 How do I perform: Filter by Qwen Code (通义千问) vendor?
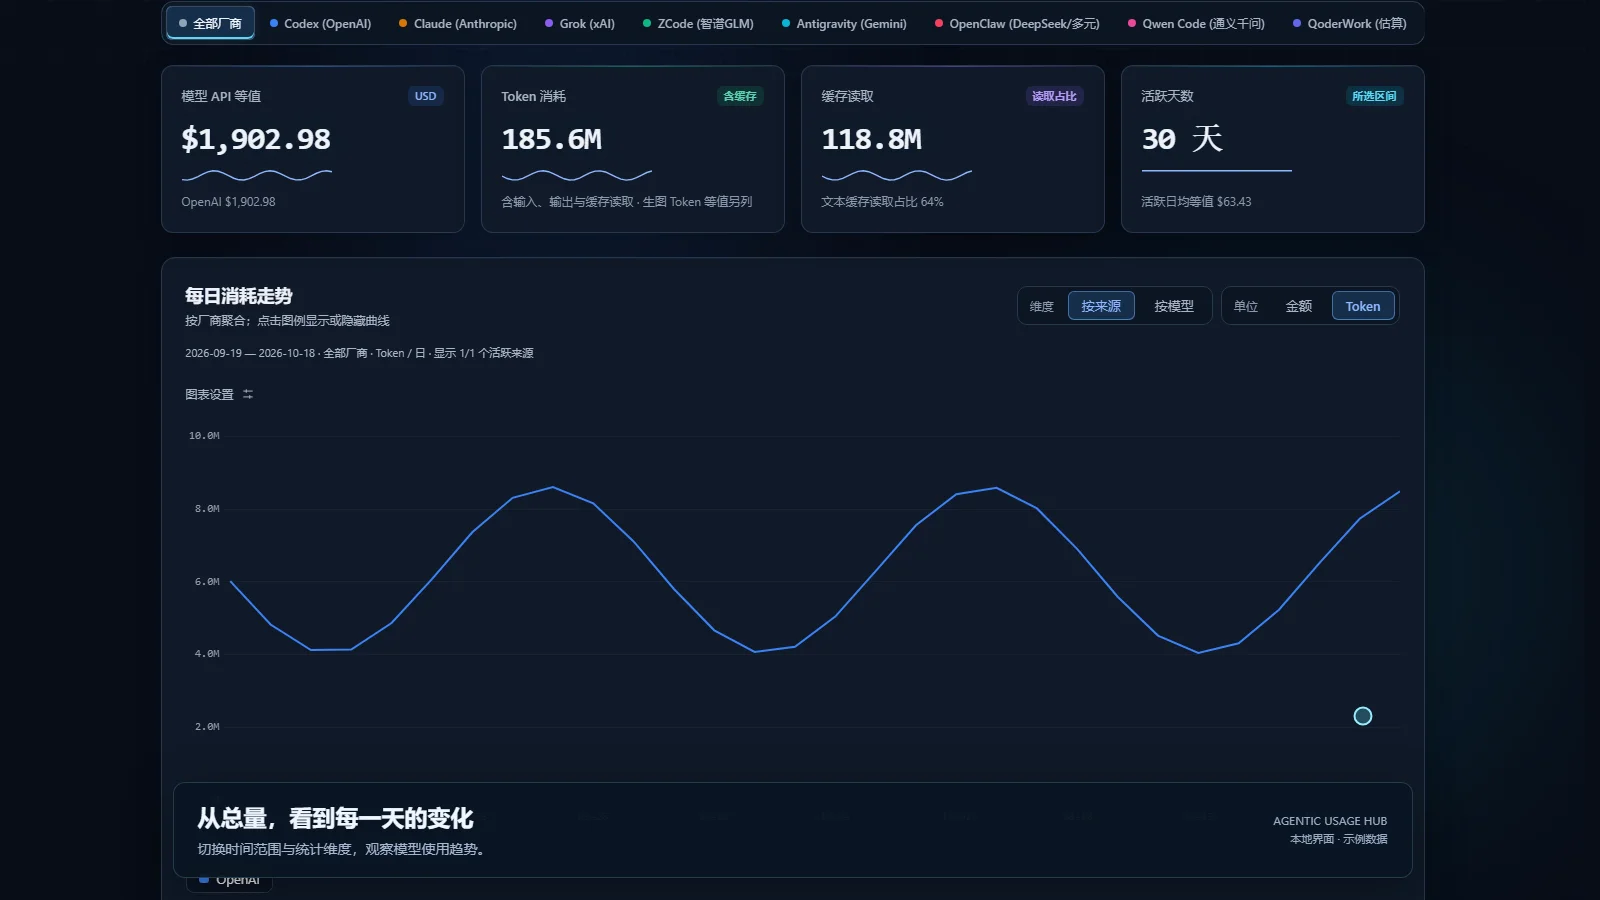tap(1196, 23)
